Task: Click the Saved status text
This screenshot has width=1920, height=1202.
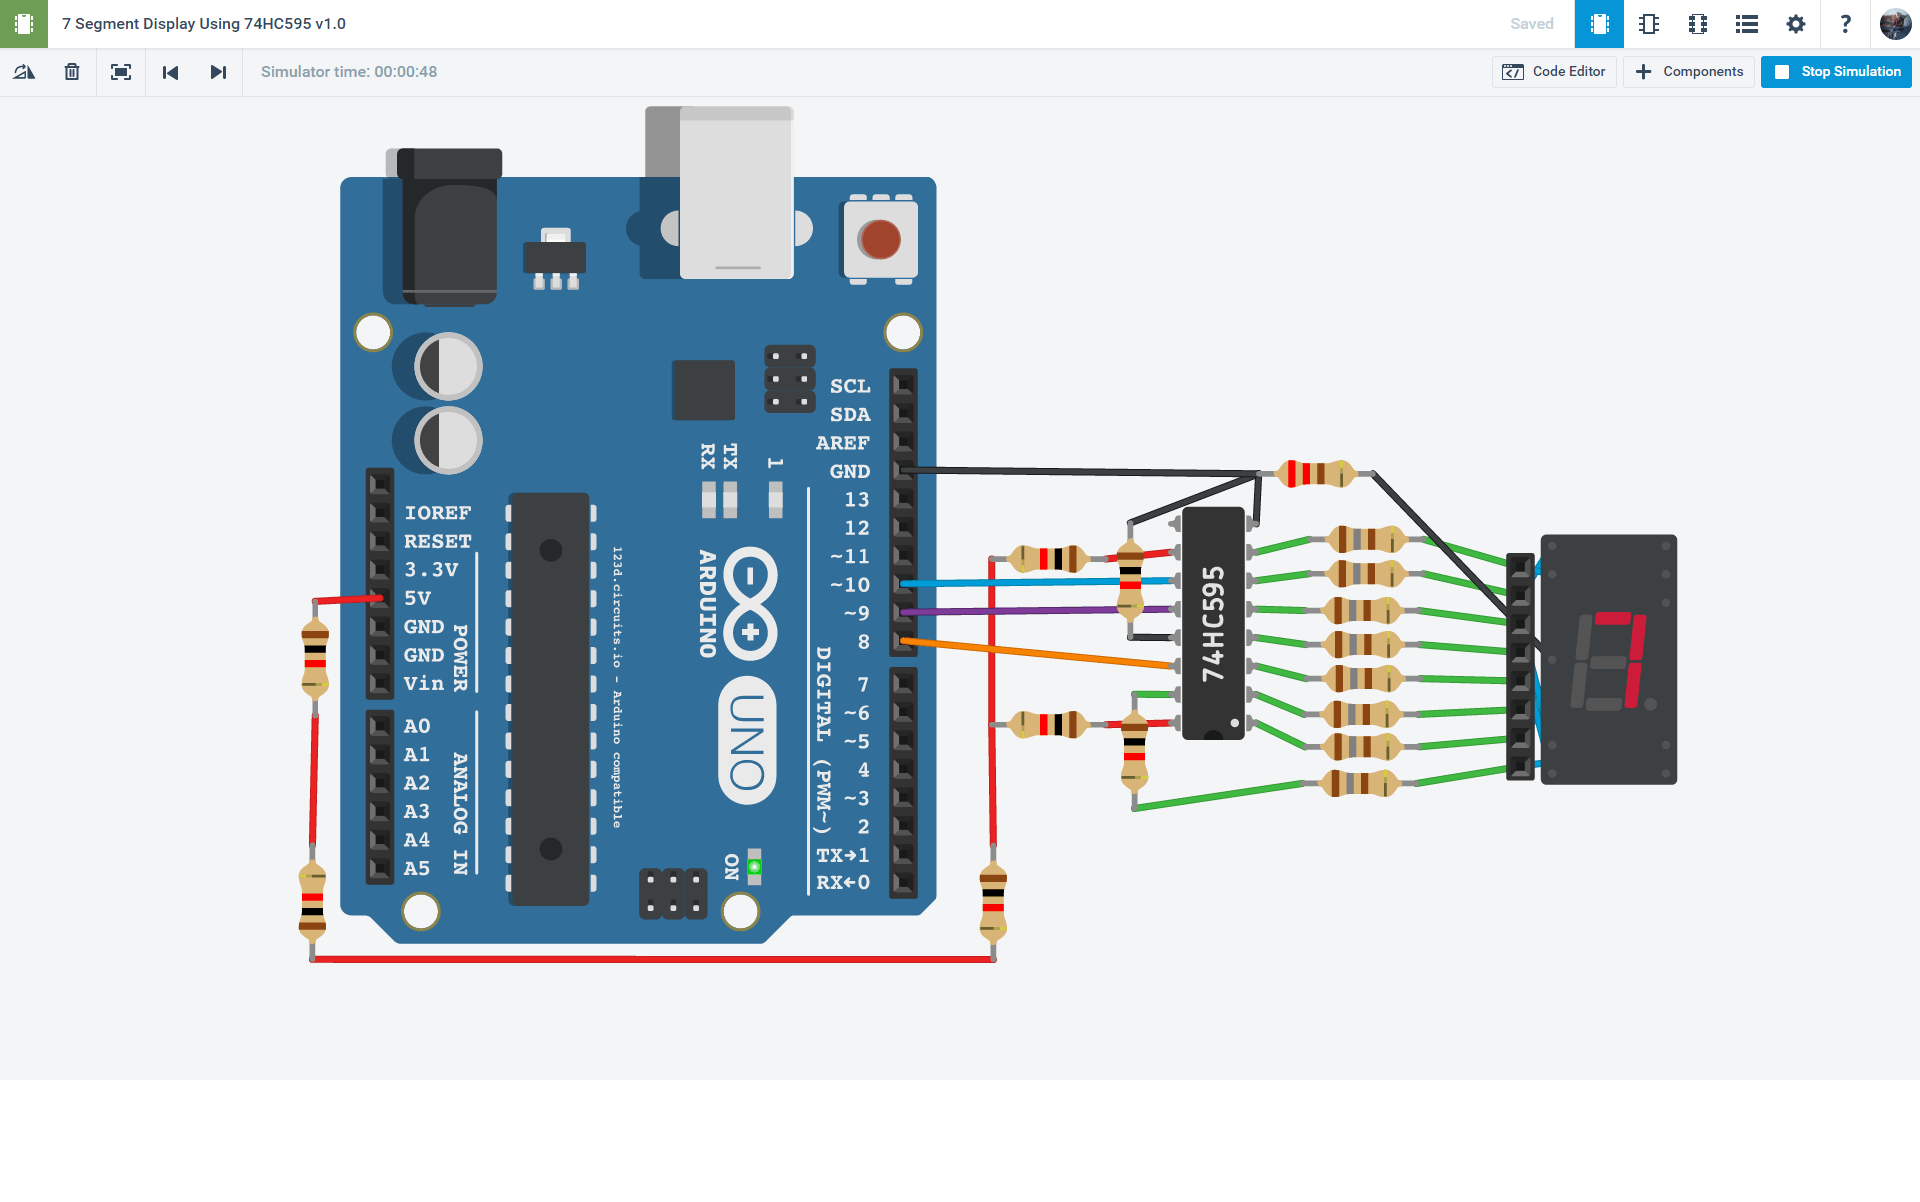Action: tap(1532, 24)
